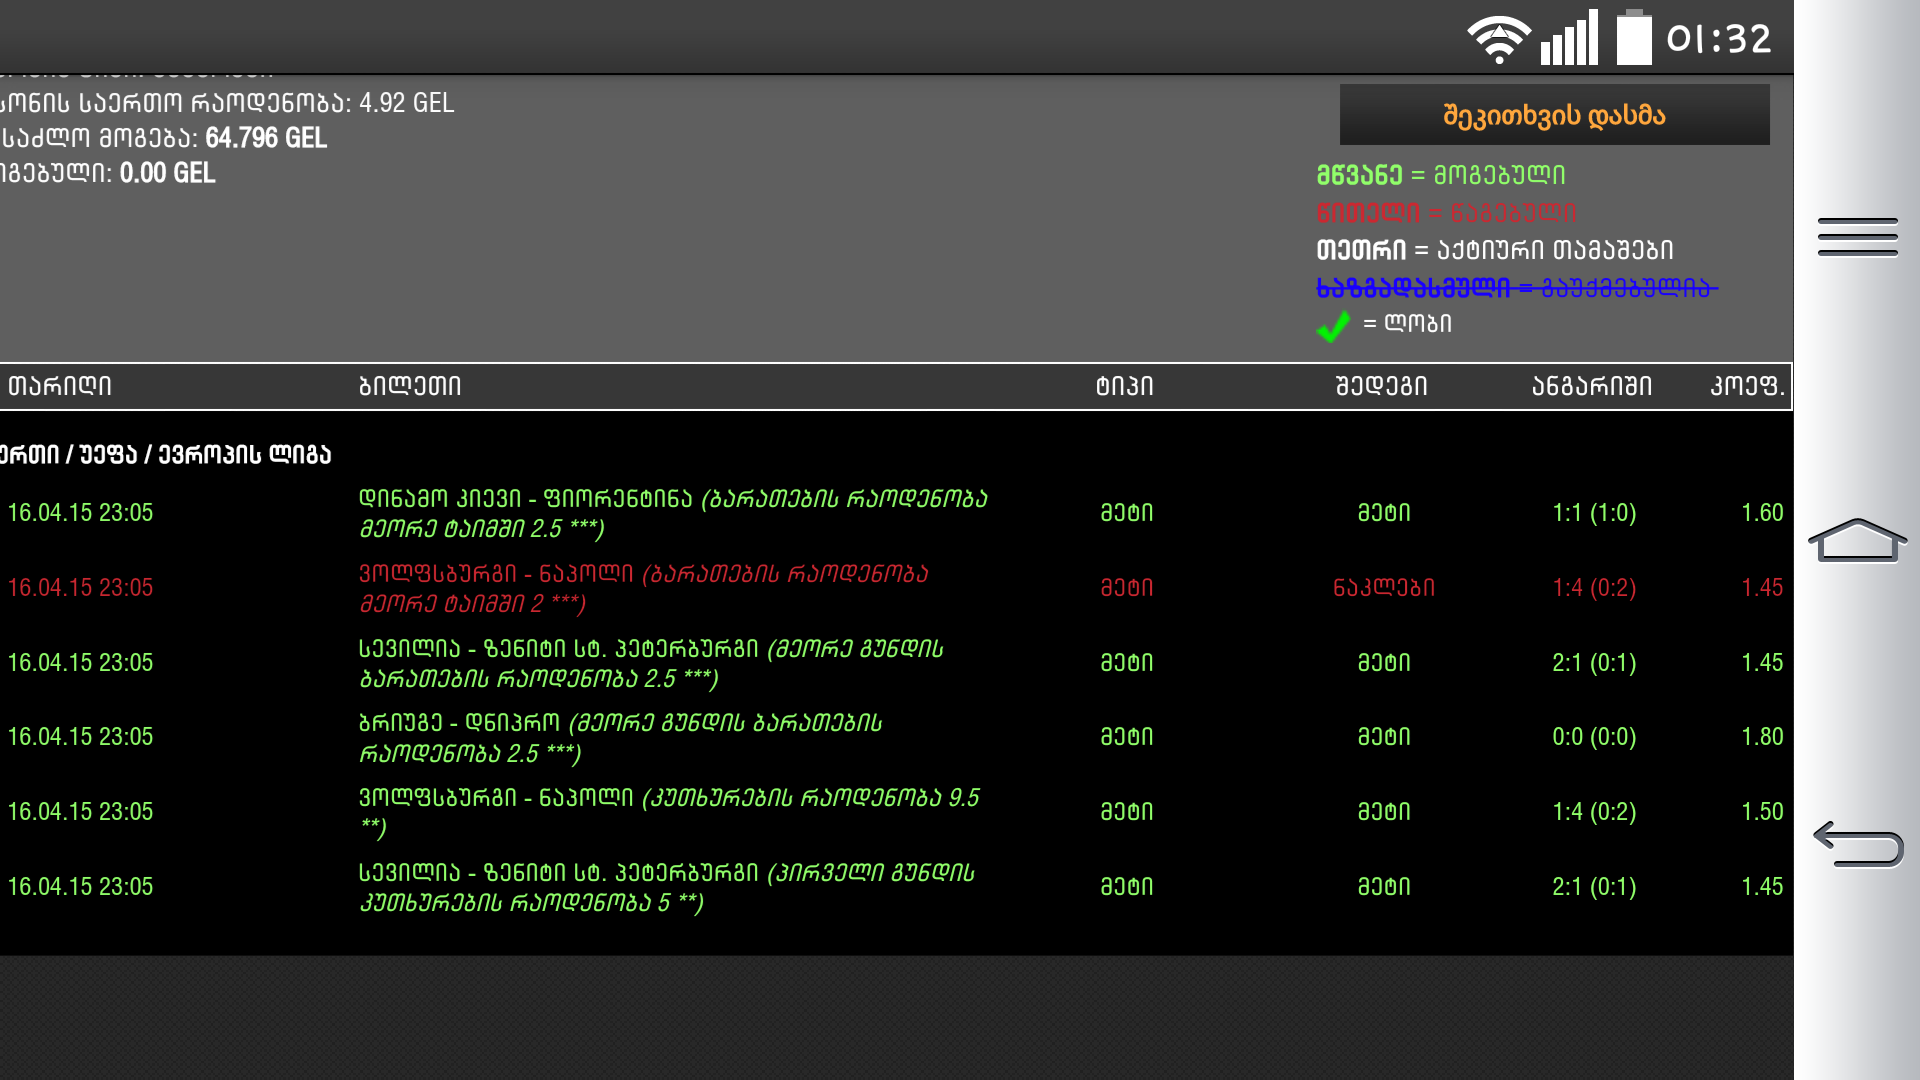Viewport: 1920px width, 1080px height.
Task: Sort by 'თარიღი' column header
Action: pyautogui.click(x=60, y=386)
